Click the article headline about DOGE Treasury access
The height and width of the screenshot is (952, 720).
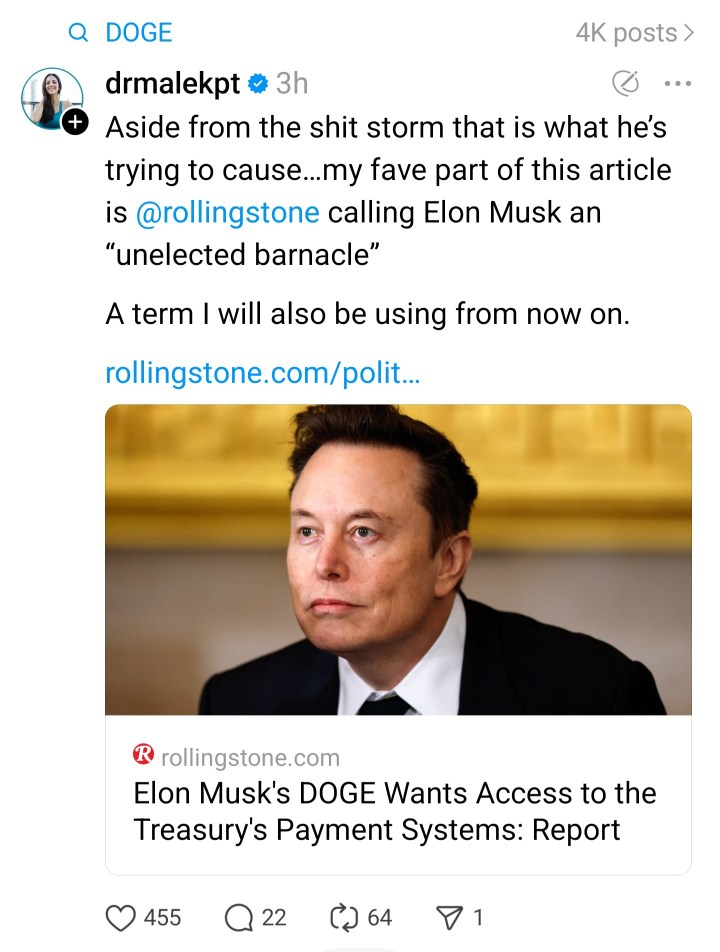(x=395, y=811)
